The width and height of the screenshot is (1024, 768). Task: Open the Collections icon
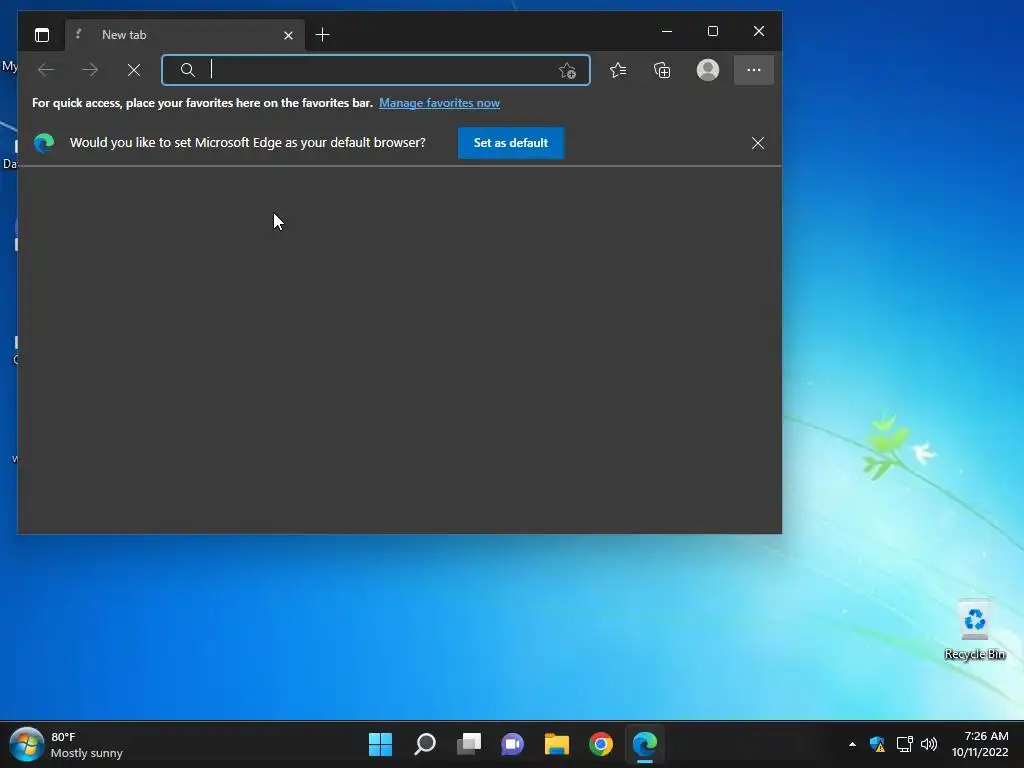tap(662, 70)
